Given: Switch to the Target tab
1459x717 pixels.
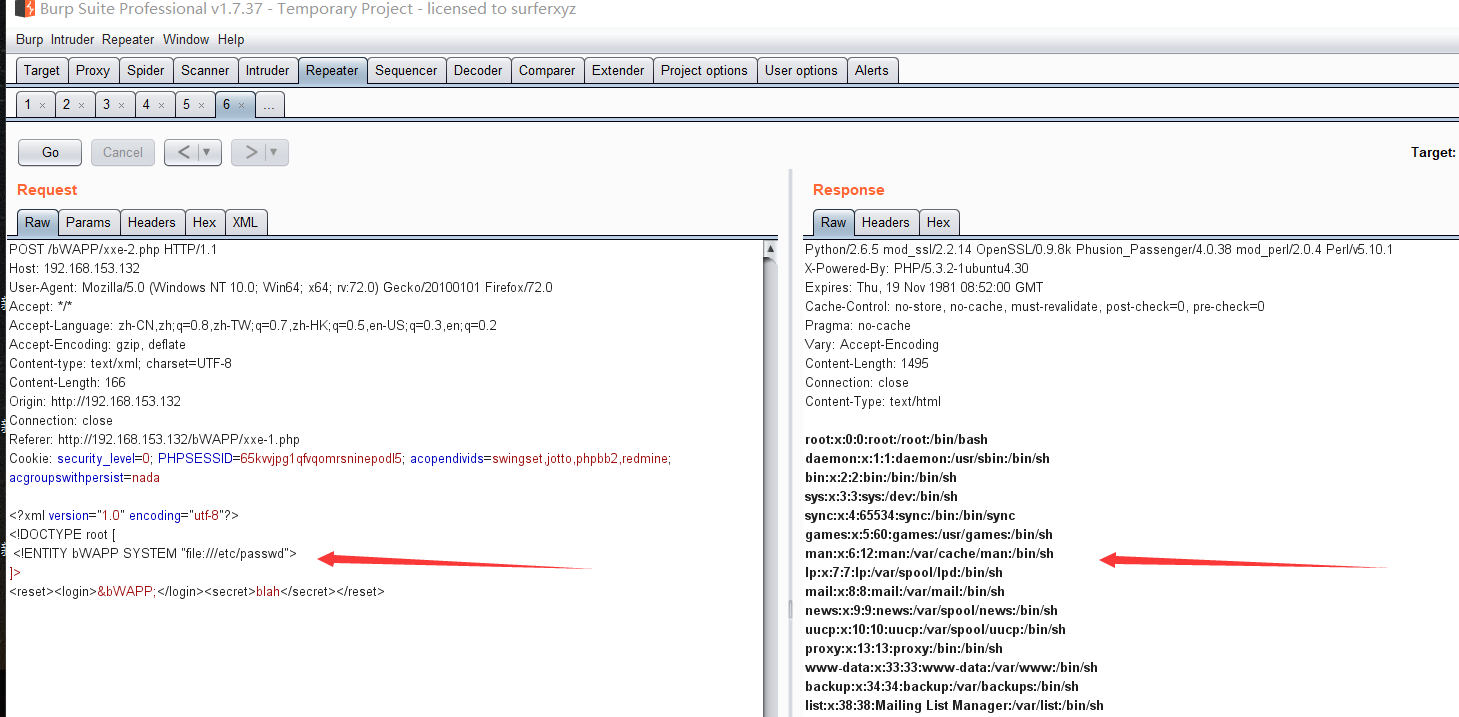Looking at the screenshot, I should tap(42, 71).
